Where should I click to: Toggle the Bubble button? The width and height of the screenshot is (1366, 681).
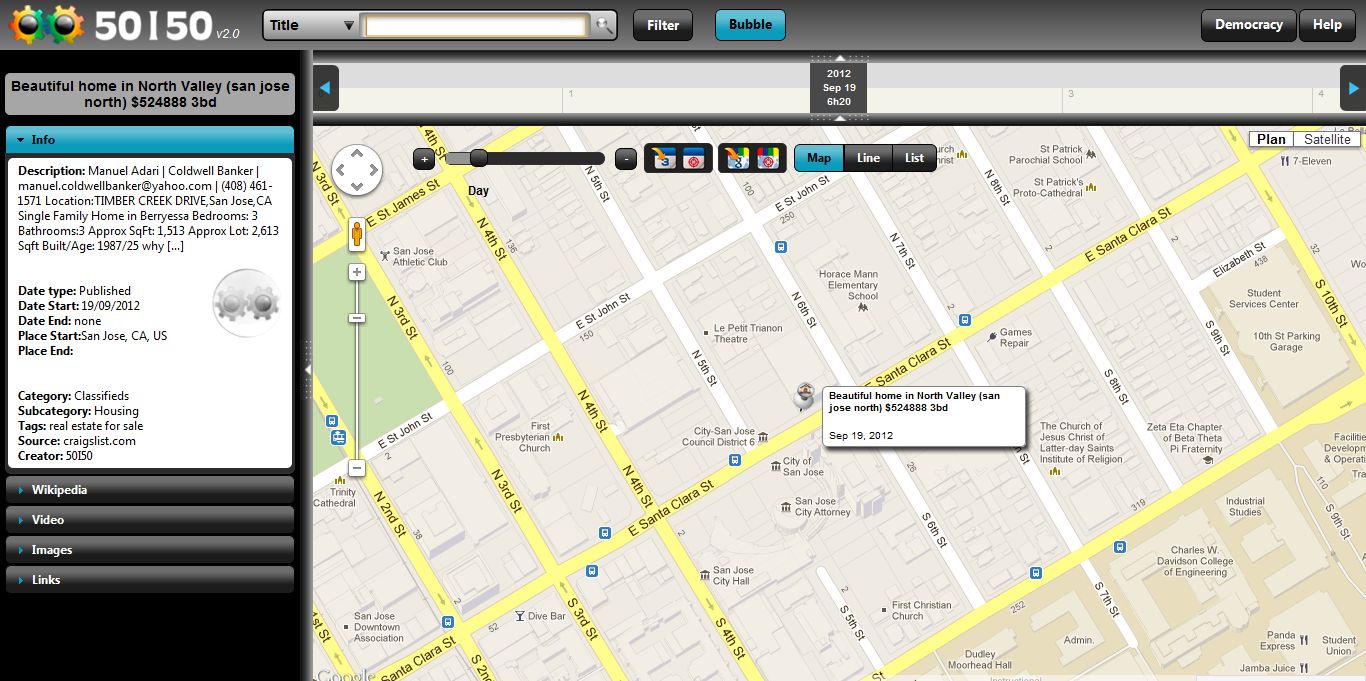pos(750,25)
